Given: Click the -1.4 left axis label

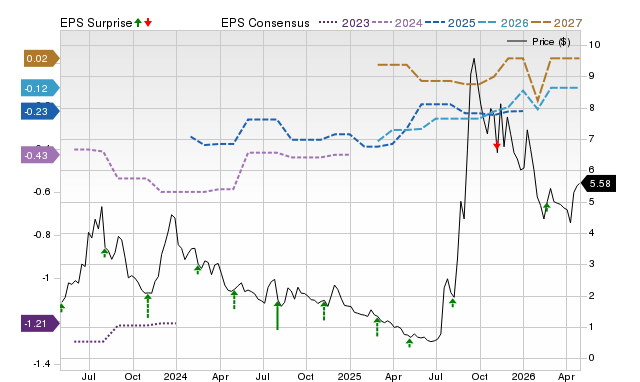Looking at the screenshot, I should tap(42, 364).
